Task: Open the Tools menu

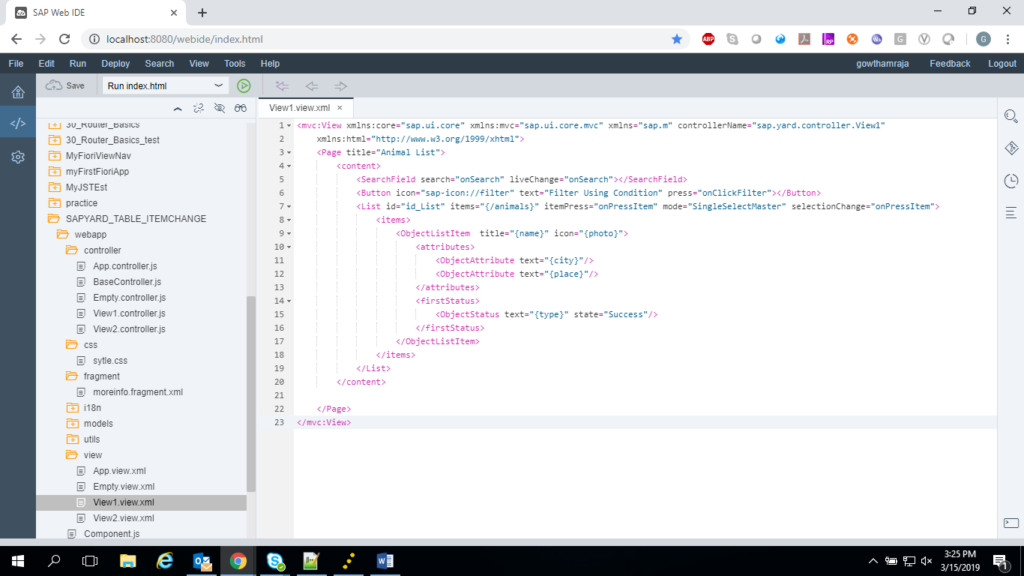Action: [234, 63]
